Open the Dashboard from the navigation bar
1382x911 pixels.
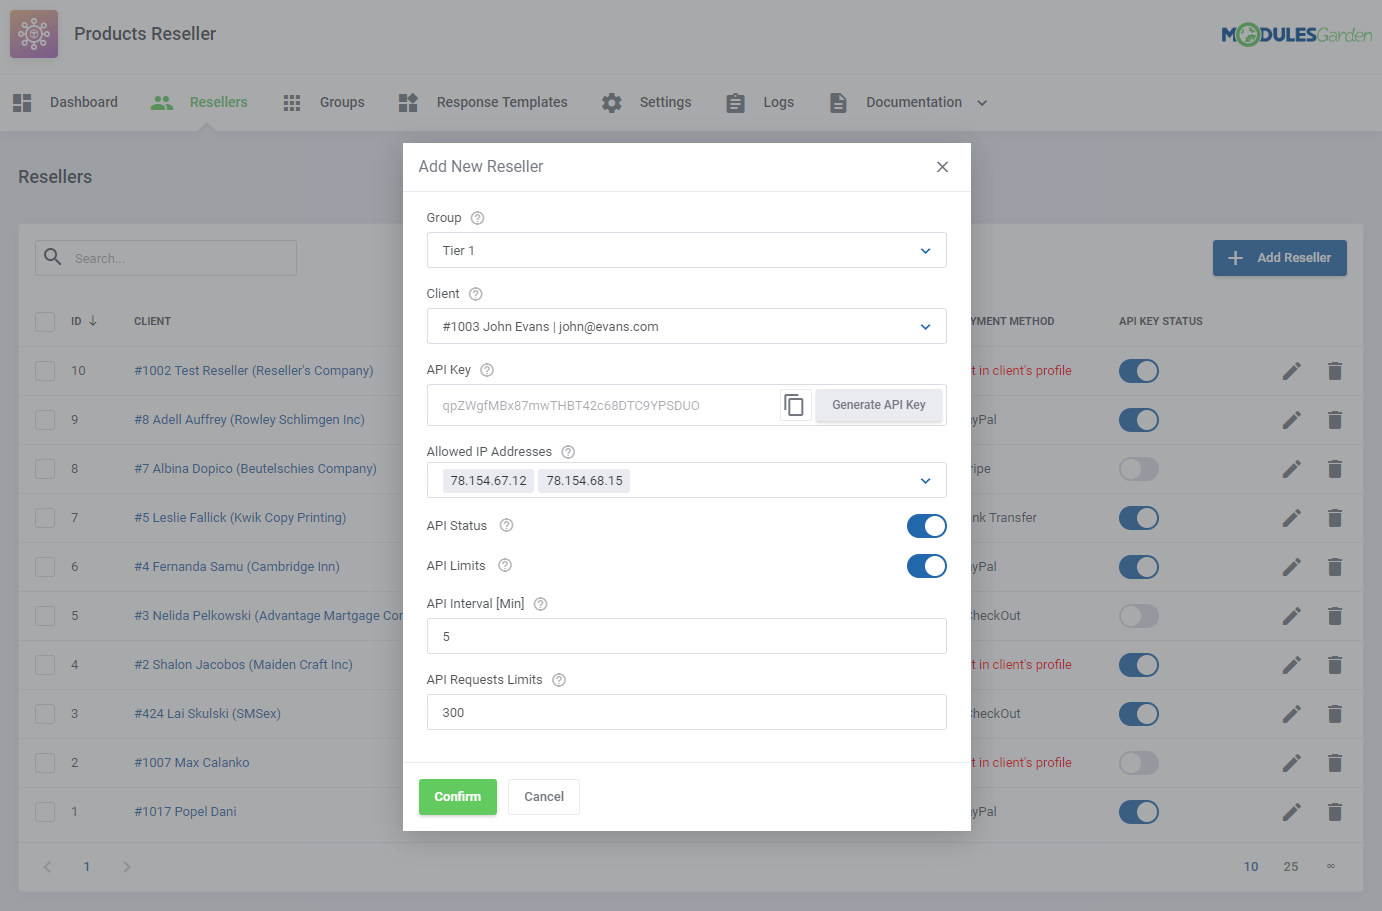click(83, 101)
